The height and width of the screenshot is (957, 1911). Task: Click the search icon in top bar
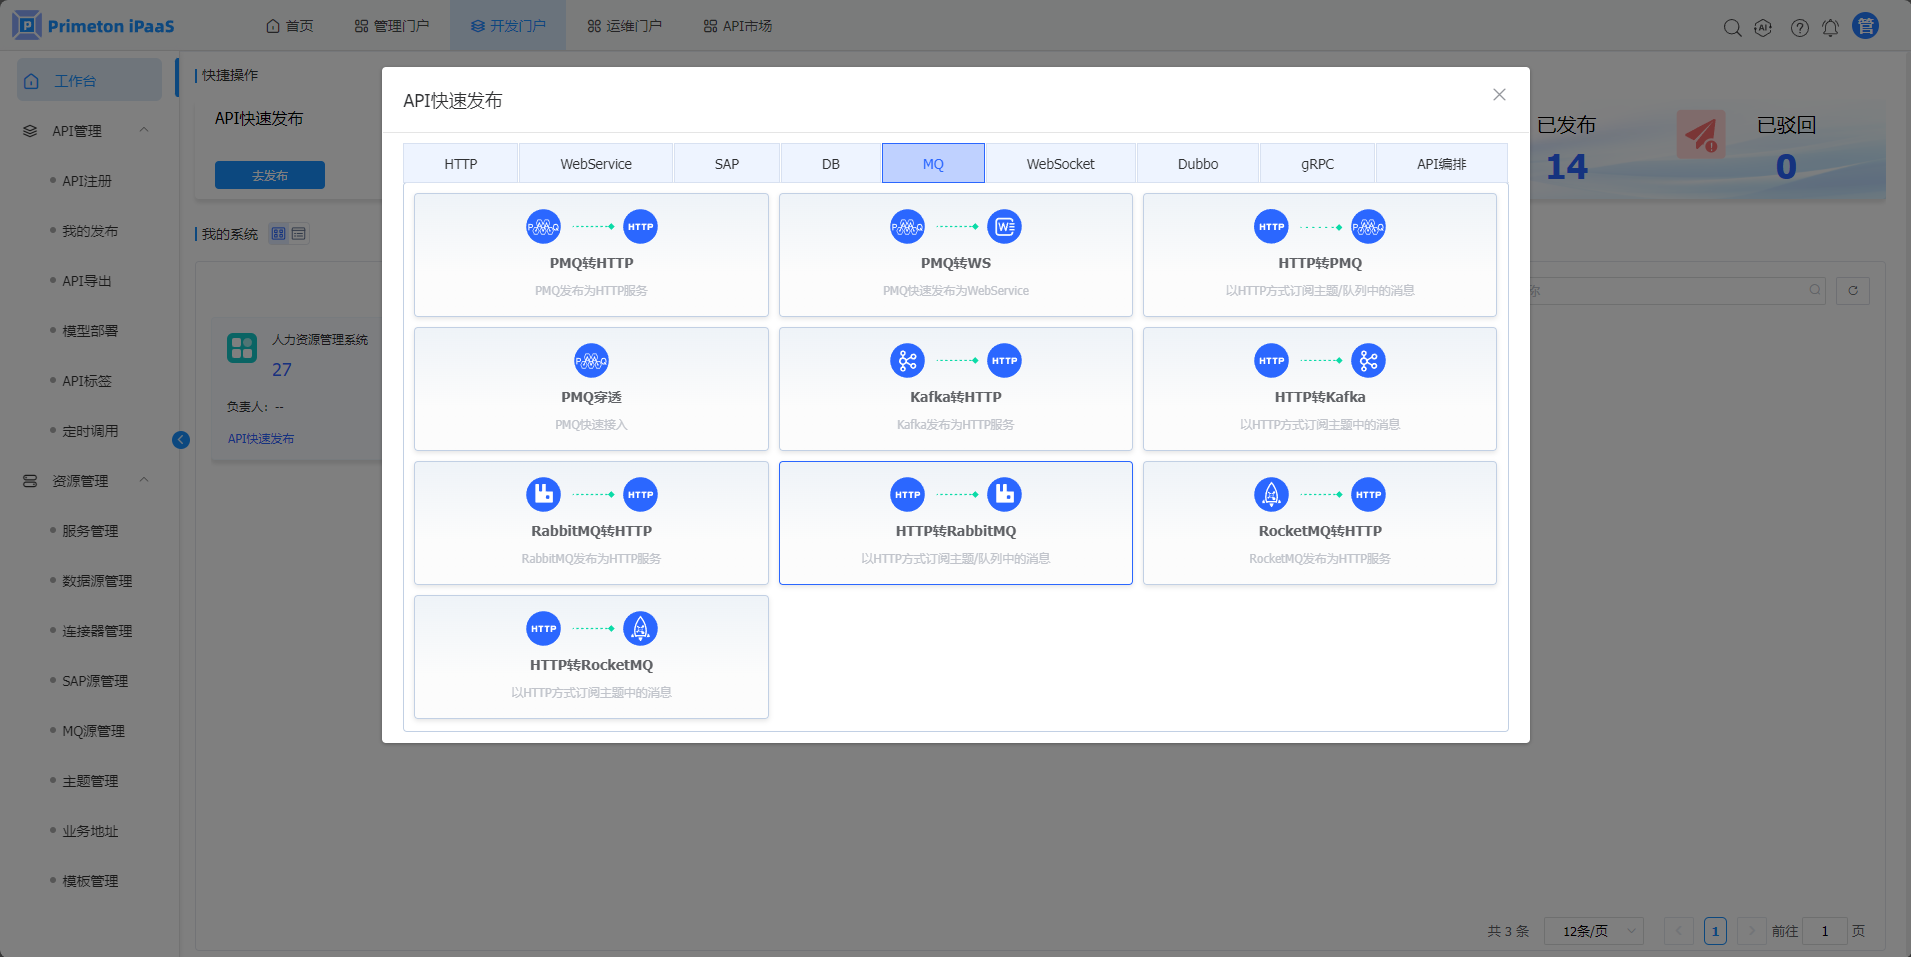point(1732,28)
